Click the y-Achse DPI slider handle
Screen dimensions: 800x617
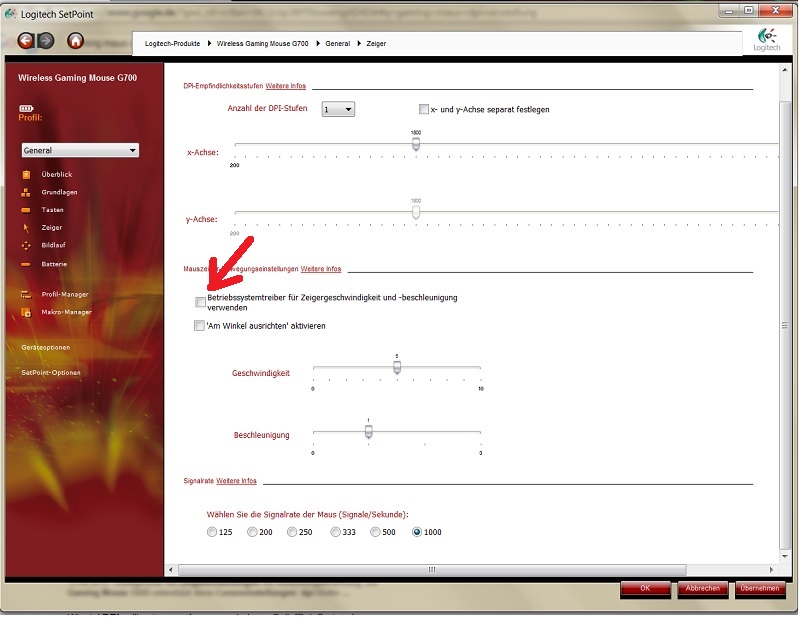point(416,212)
